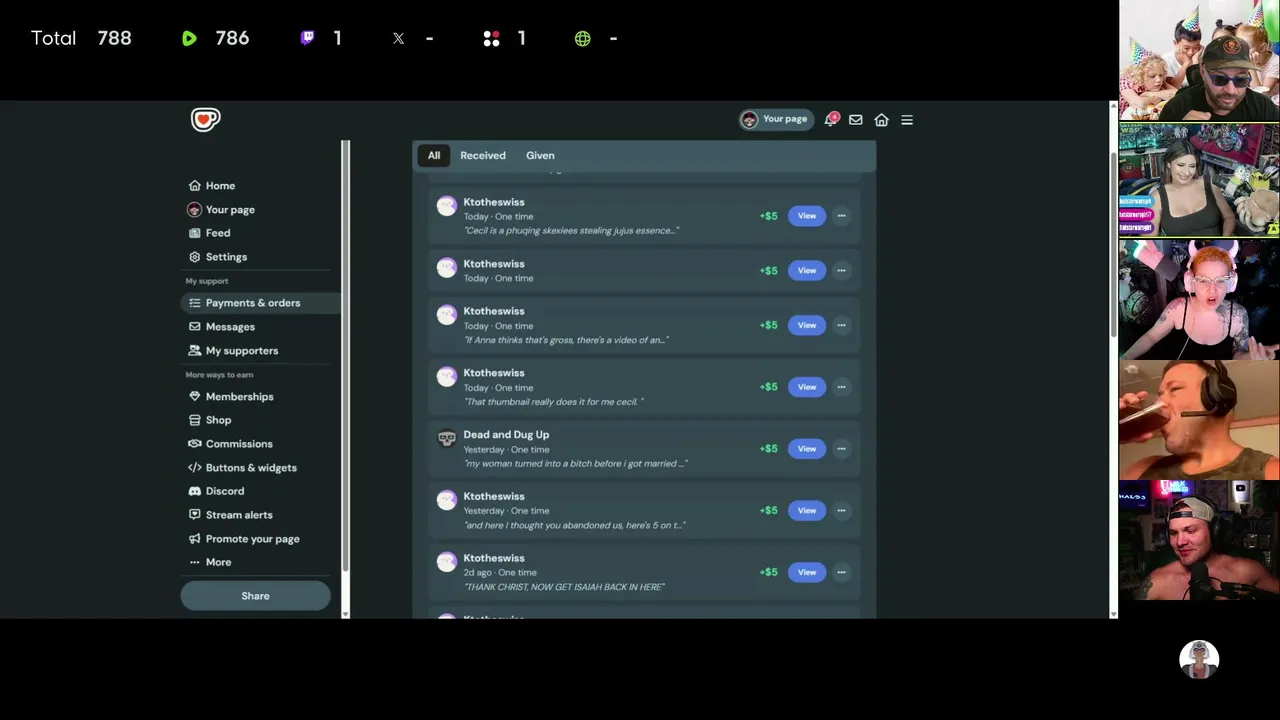The height and width of the screenshot is (720, 1280).
Task: Click the green play icon next to 786
Action: click(189, 38)
